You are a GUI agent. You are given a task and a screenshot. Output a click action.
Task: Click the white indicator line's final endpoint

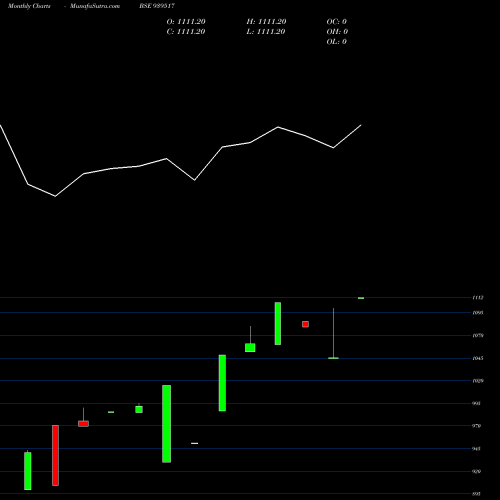coord(361,125)
